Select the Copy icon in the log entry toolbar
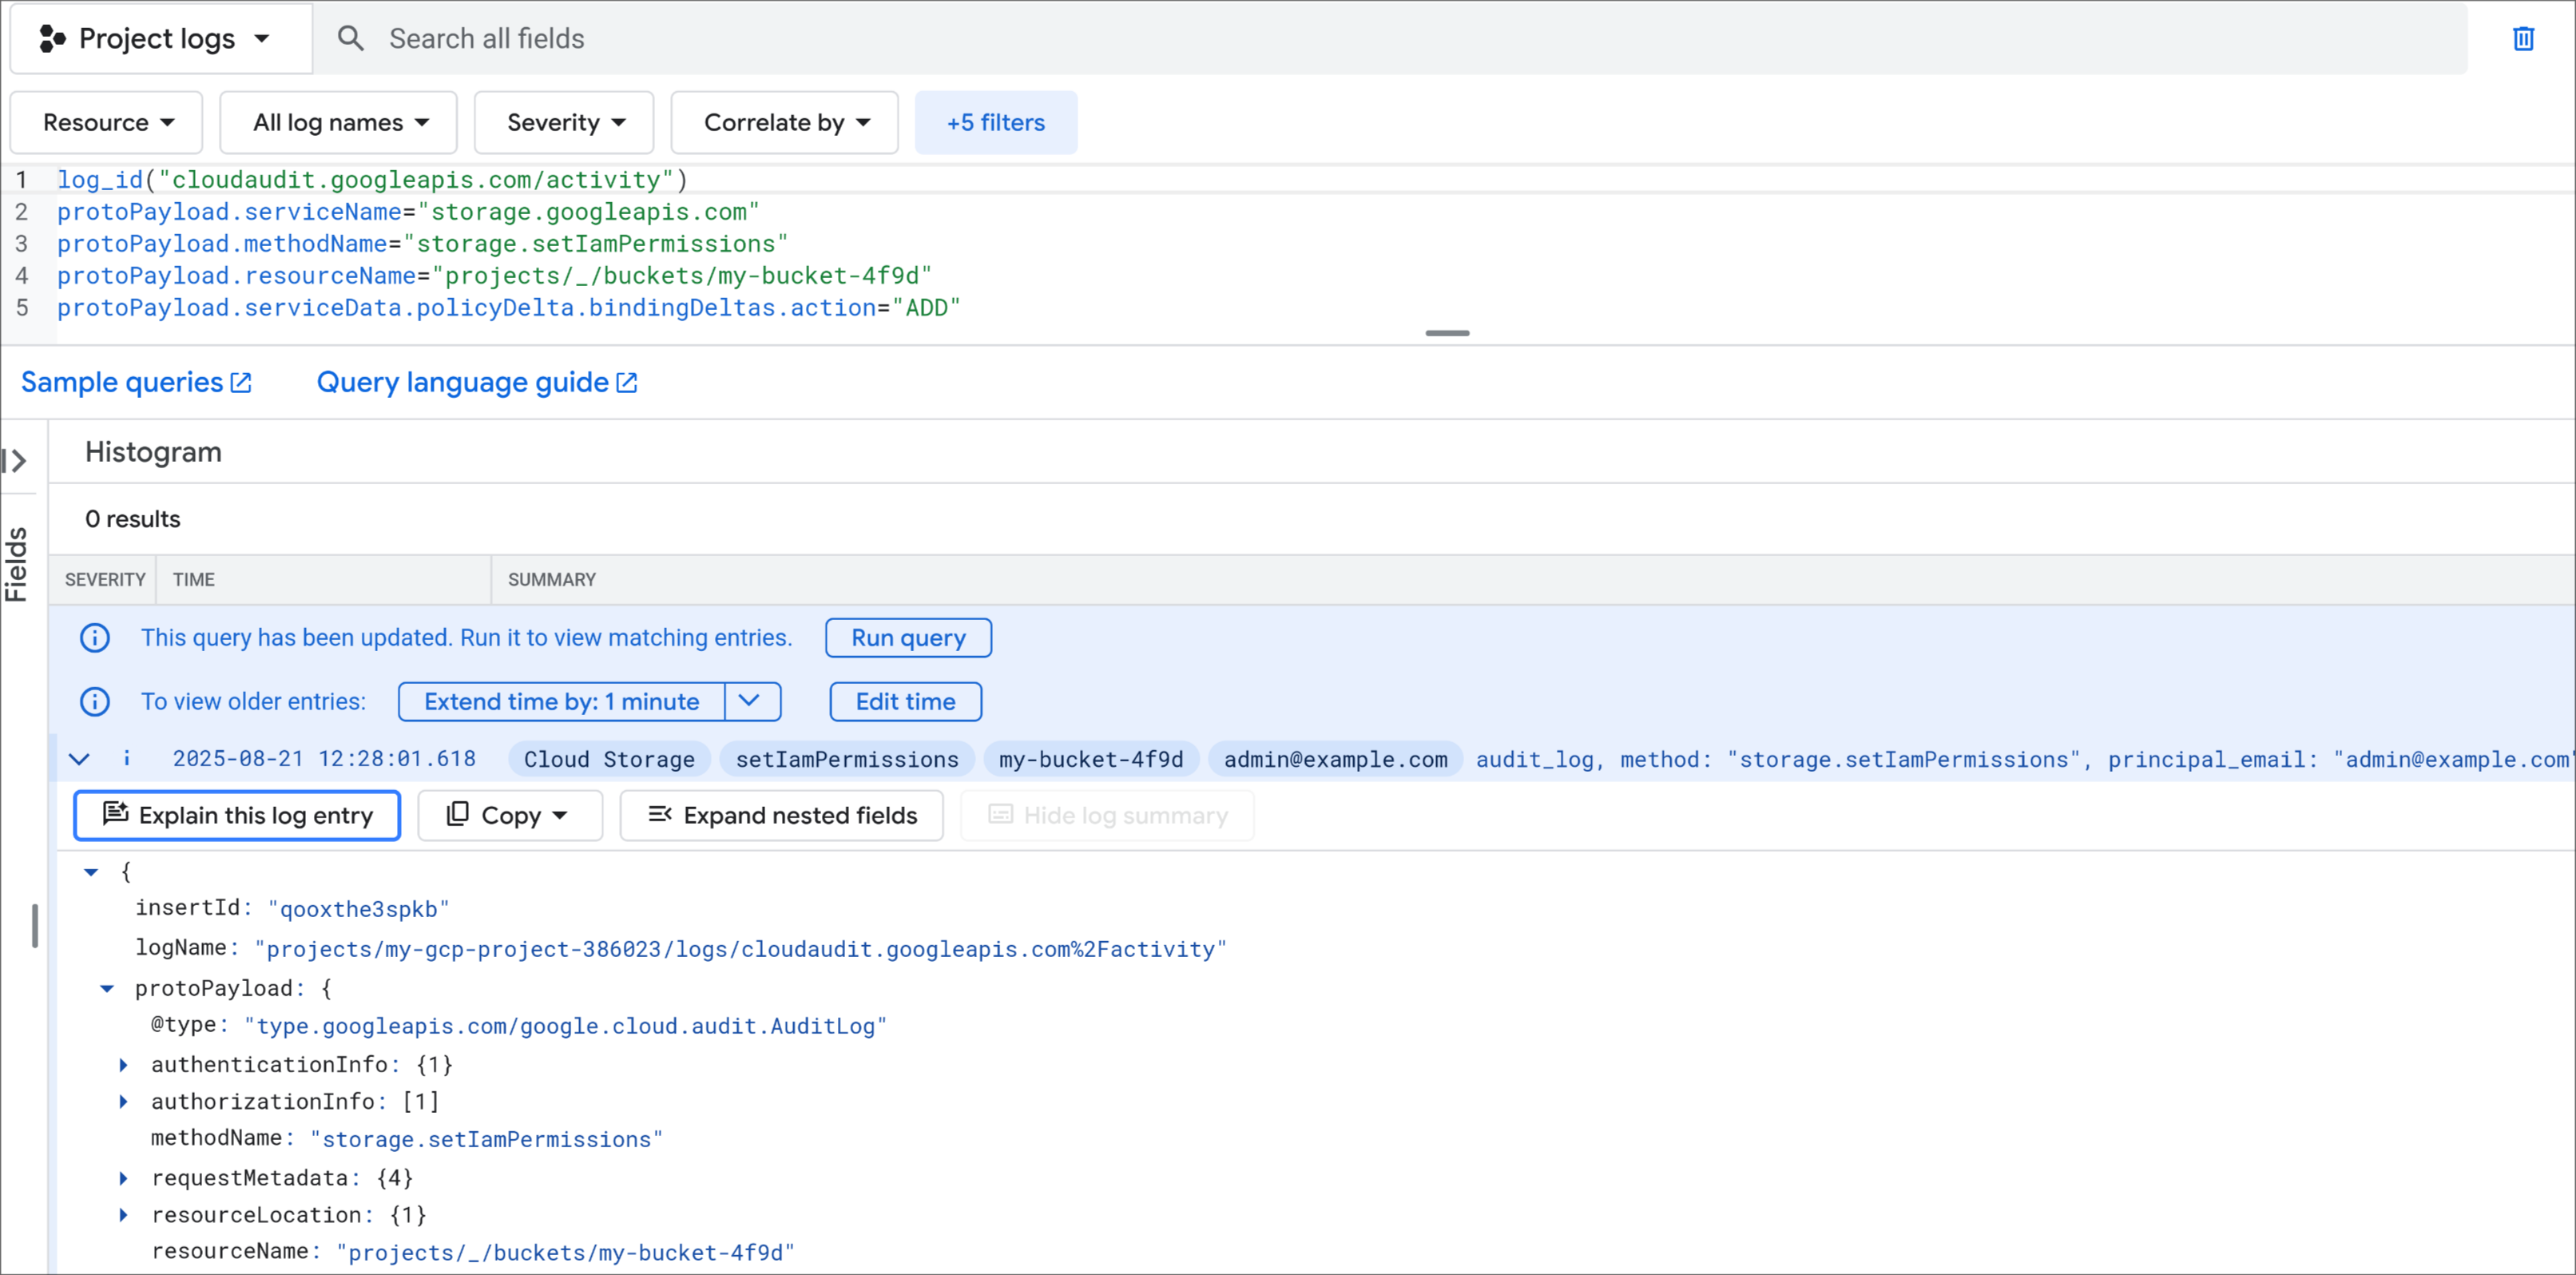This screenshot has width=2576, height=1275. (457, 815)
